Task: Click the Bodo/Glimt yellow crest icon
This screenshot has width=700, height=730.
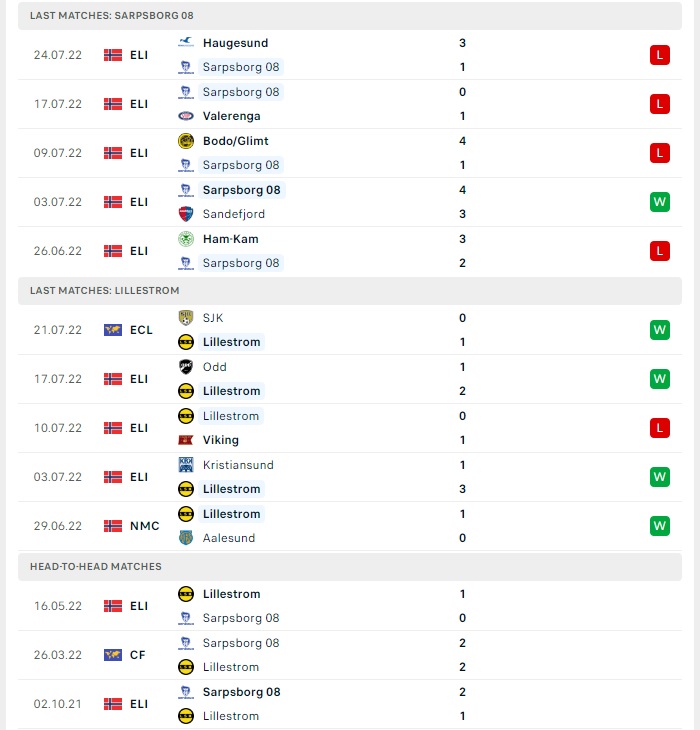Action: click(186, 141)
